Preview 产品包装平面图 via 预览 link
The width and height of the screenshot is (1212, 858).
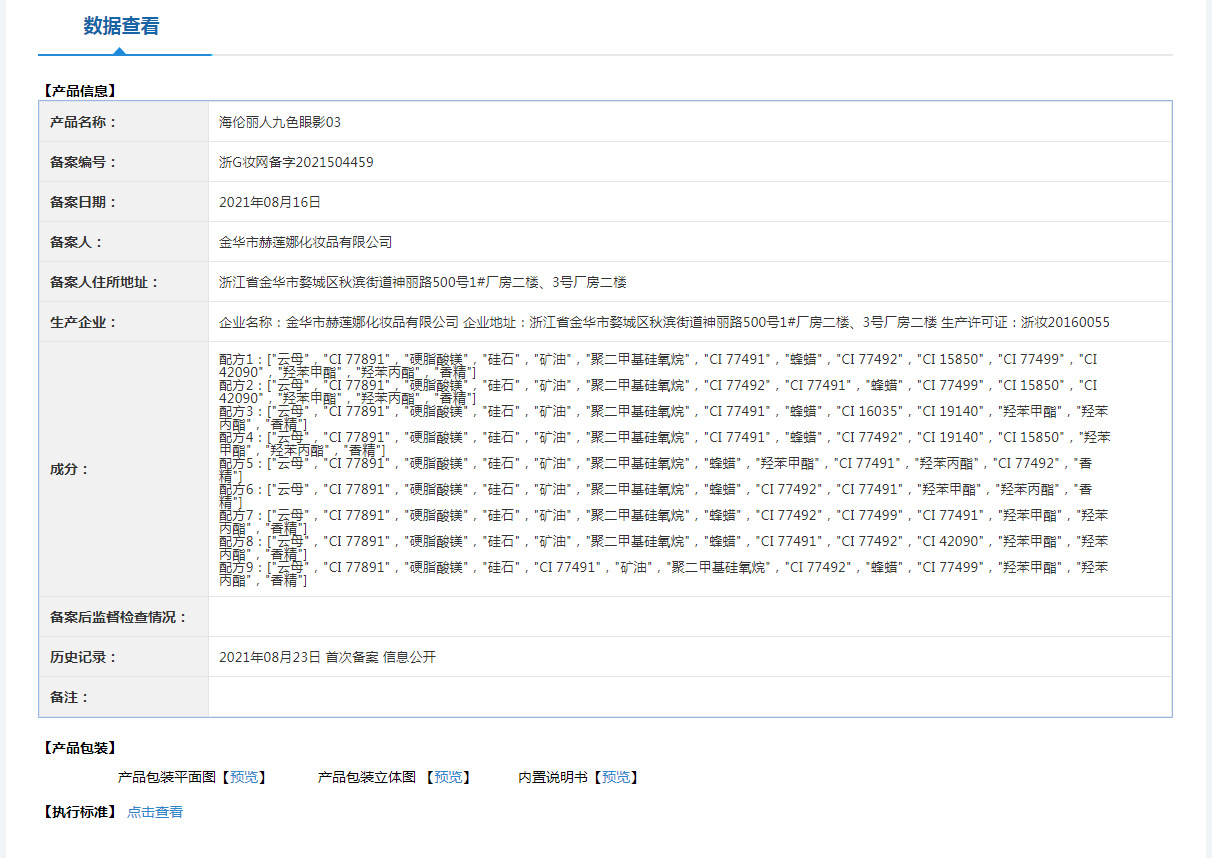coord(243,777)
